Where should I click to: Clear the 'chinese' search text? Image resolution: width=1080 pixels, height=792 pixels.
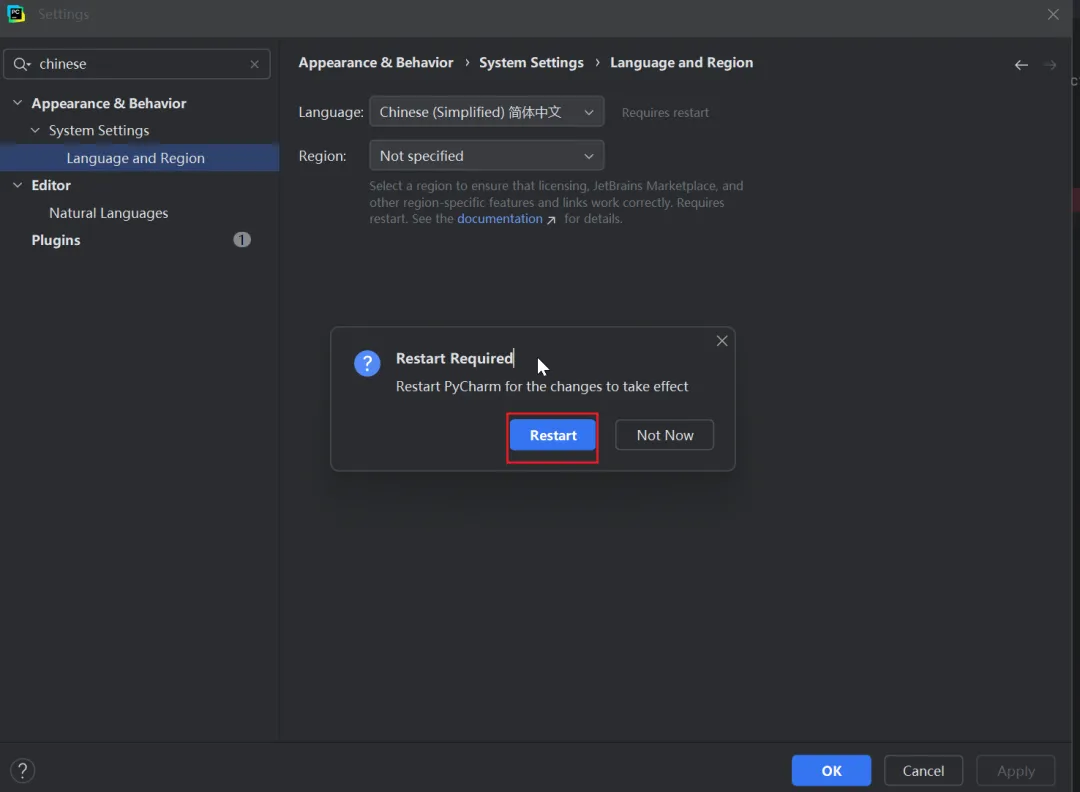click(254, 64)
